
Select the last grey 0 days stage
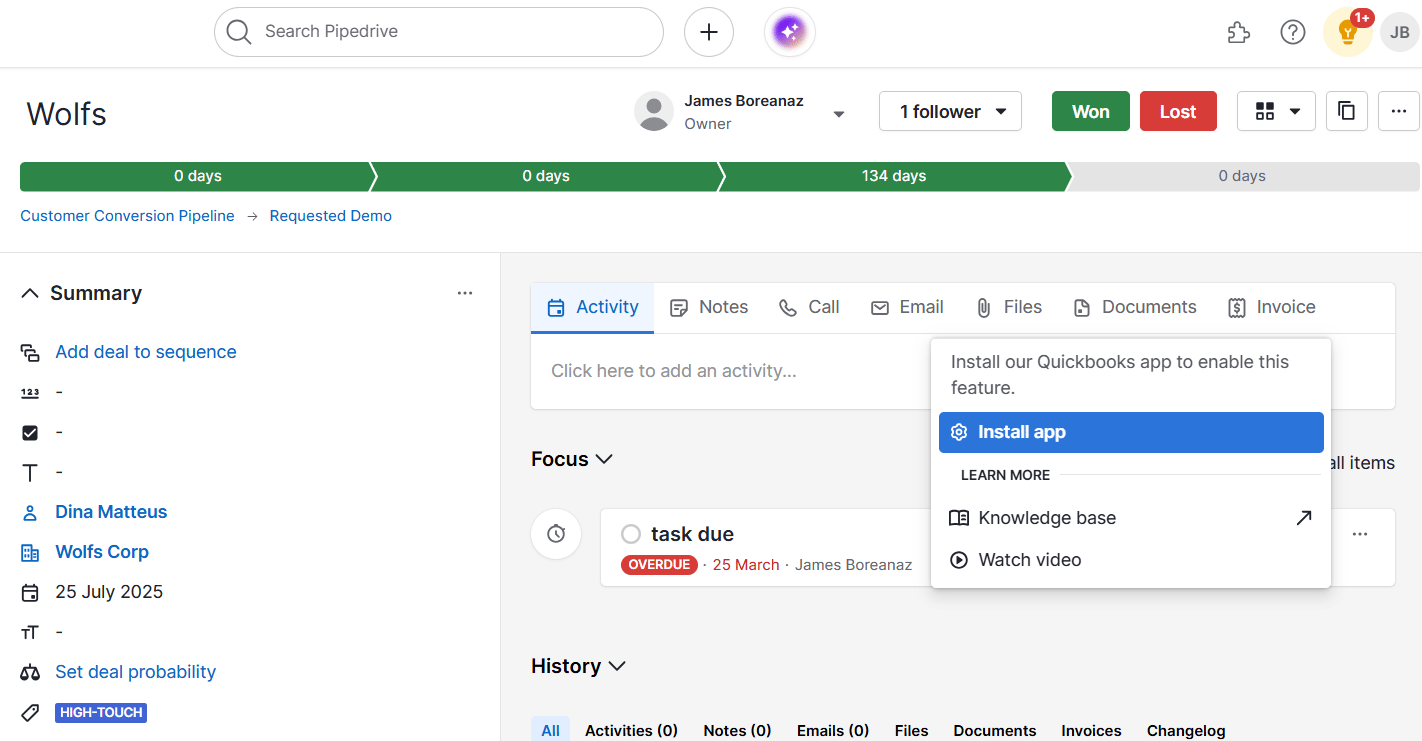tap(1242, 176)
